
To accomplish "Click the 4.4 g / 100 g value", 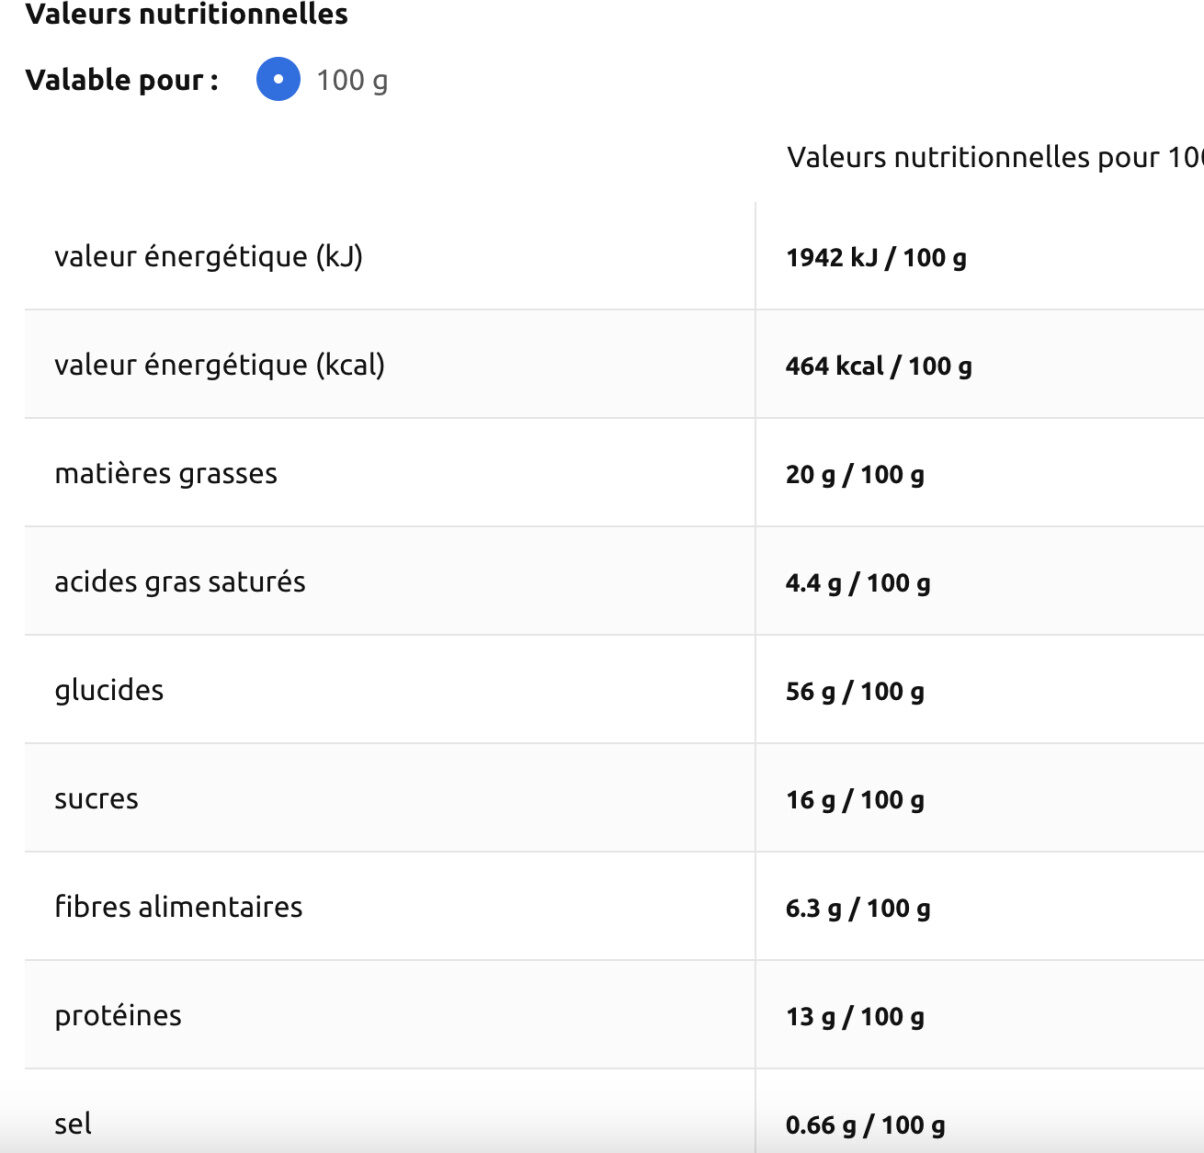I will tap(858, 583).
